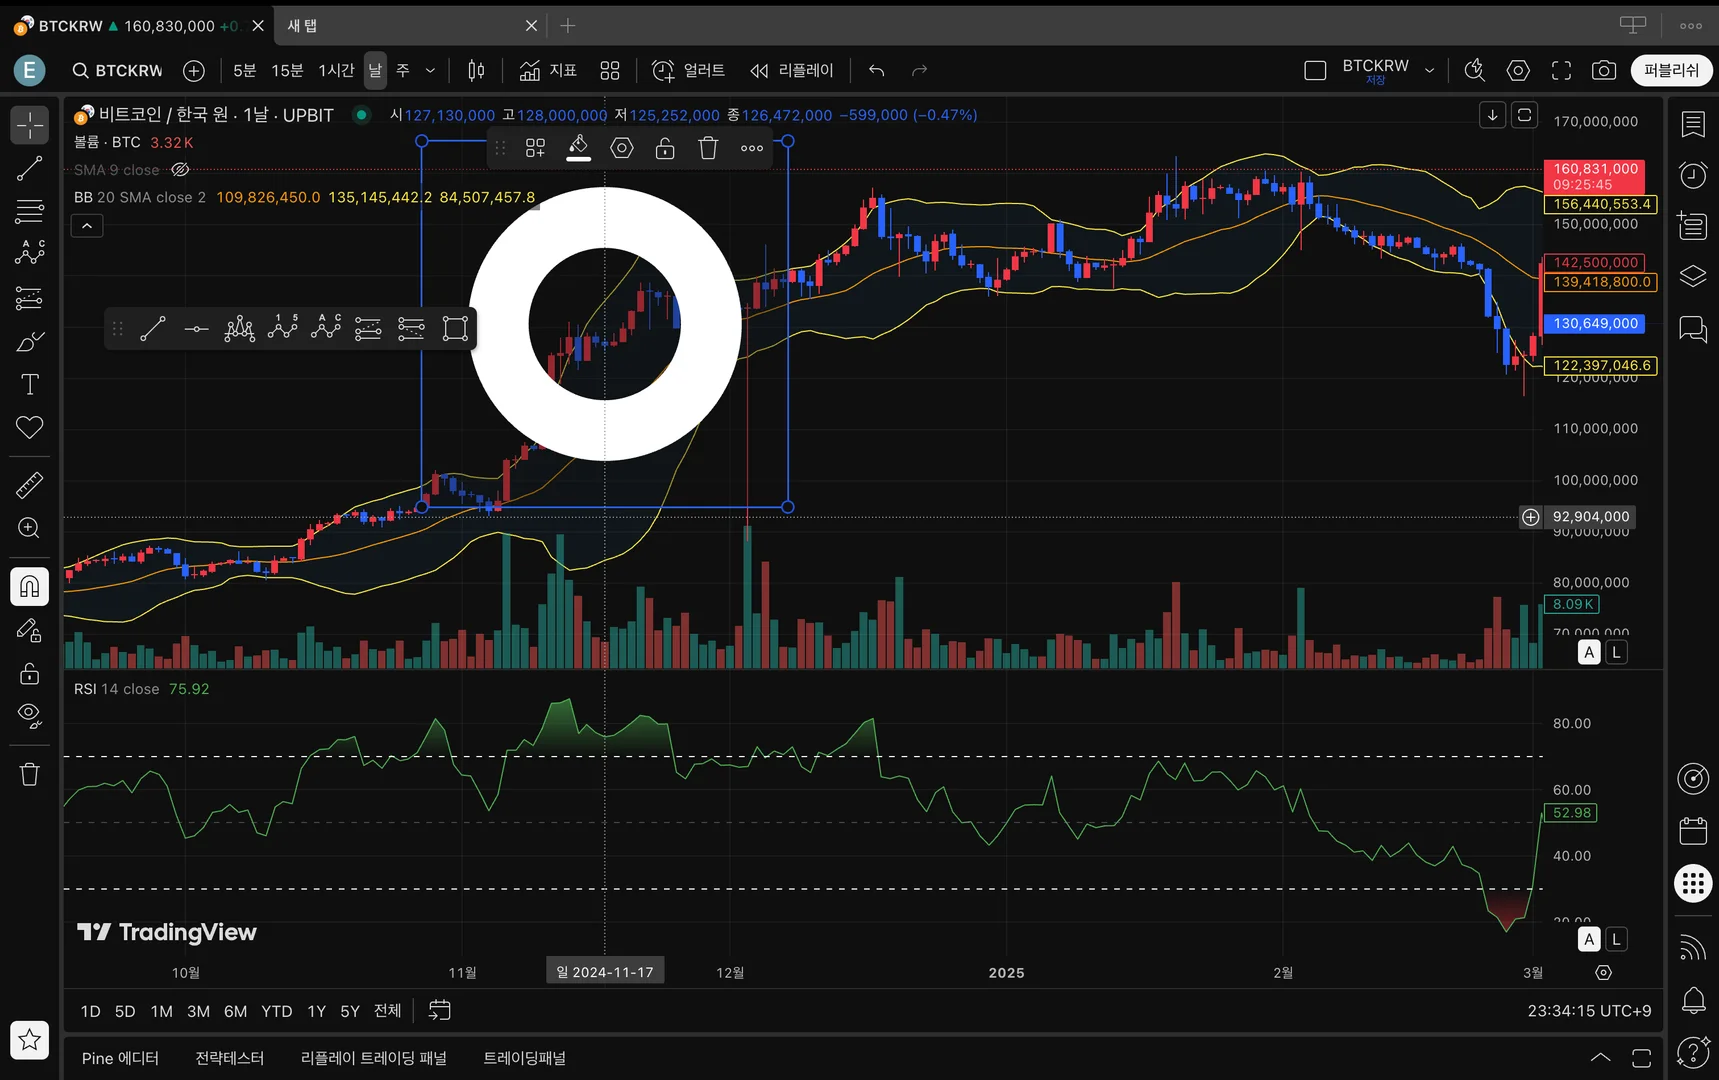Open the tab bar three-dots menu
1719x1080 pixels.
pos(1691,26)
